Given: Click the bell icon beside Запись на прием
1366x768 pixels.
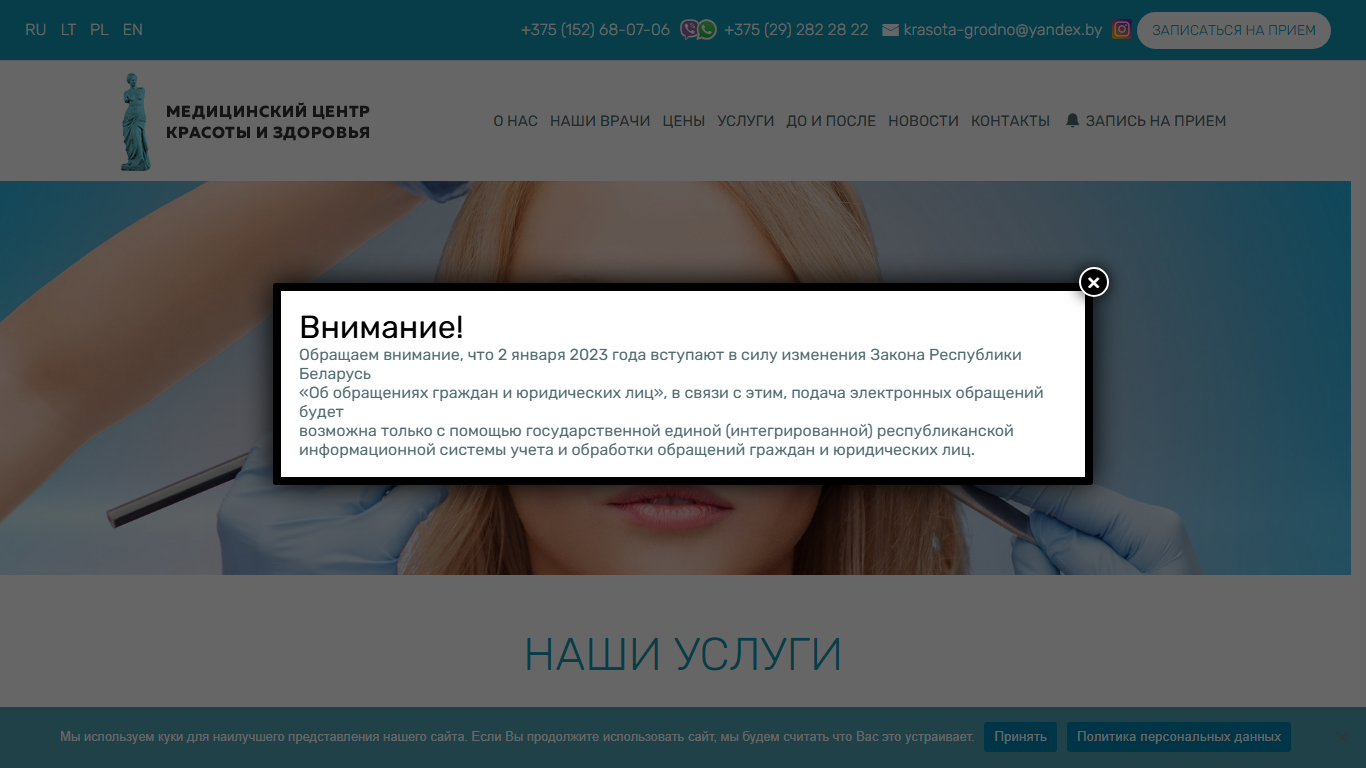Looking at the screenshot, I should click(x=1073, y=121).
